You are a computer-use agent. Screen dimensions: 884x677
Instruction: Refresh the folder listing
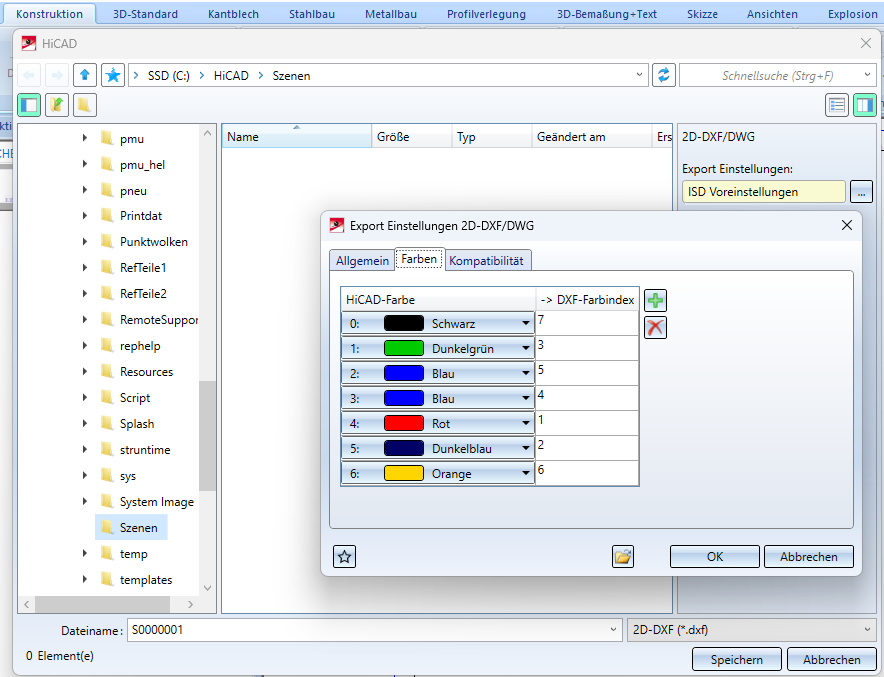[x=664, y=75]
